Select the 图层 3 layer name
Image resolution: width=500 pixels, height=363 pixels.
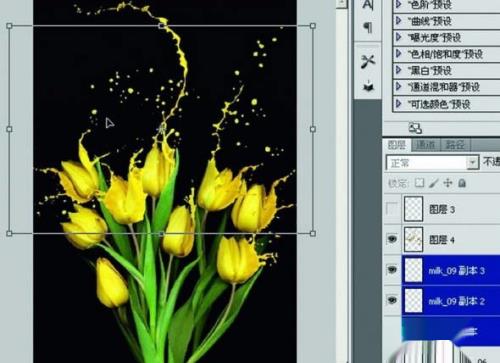click(x=442, y=210)
